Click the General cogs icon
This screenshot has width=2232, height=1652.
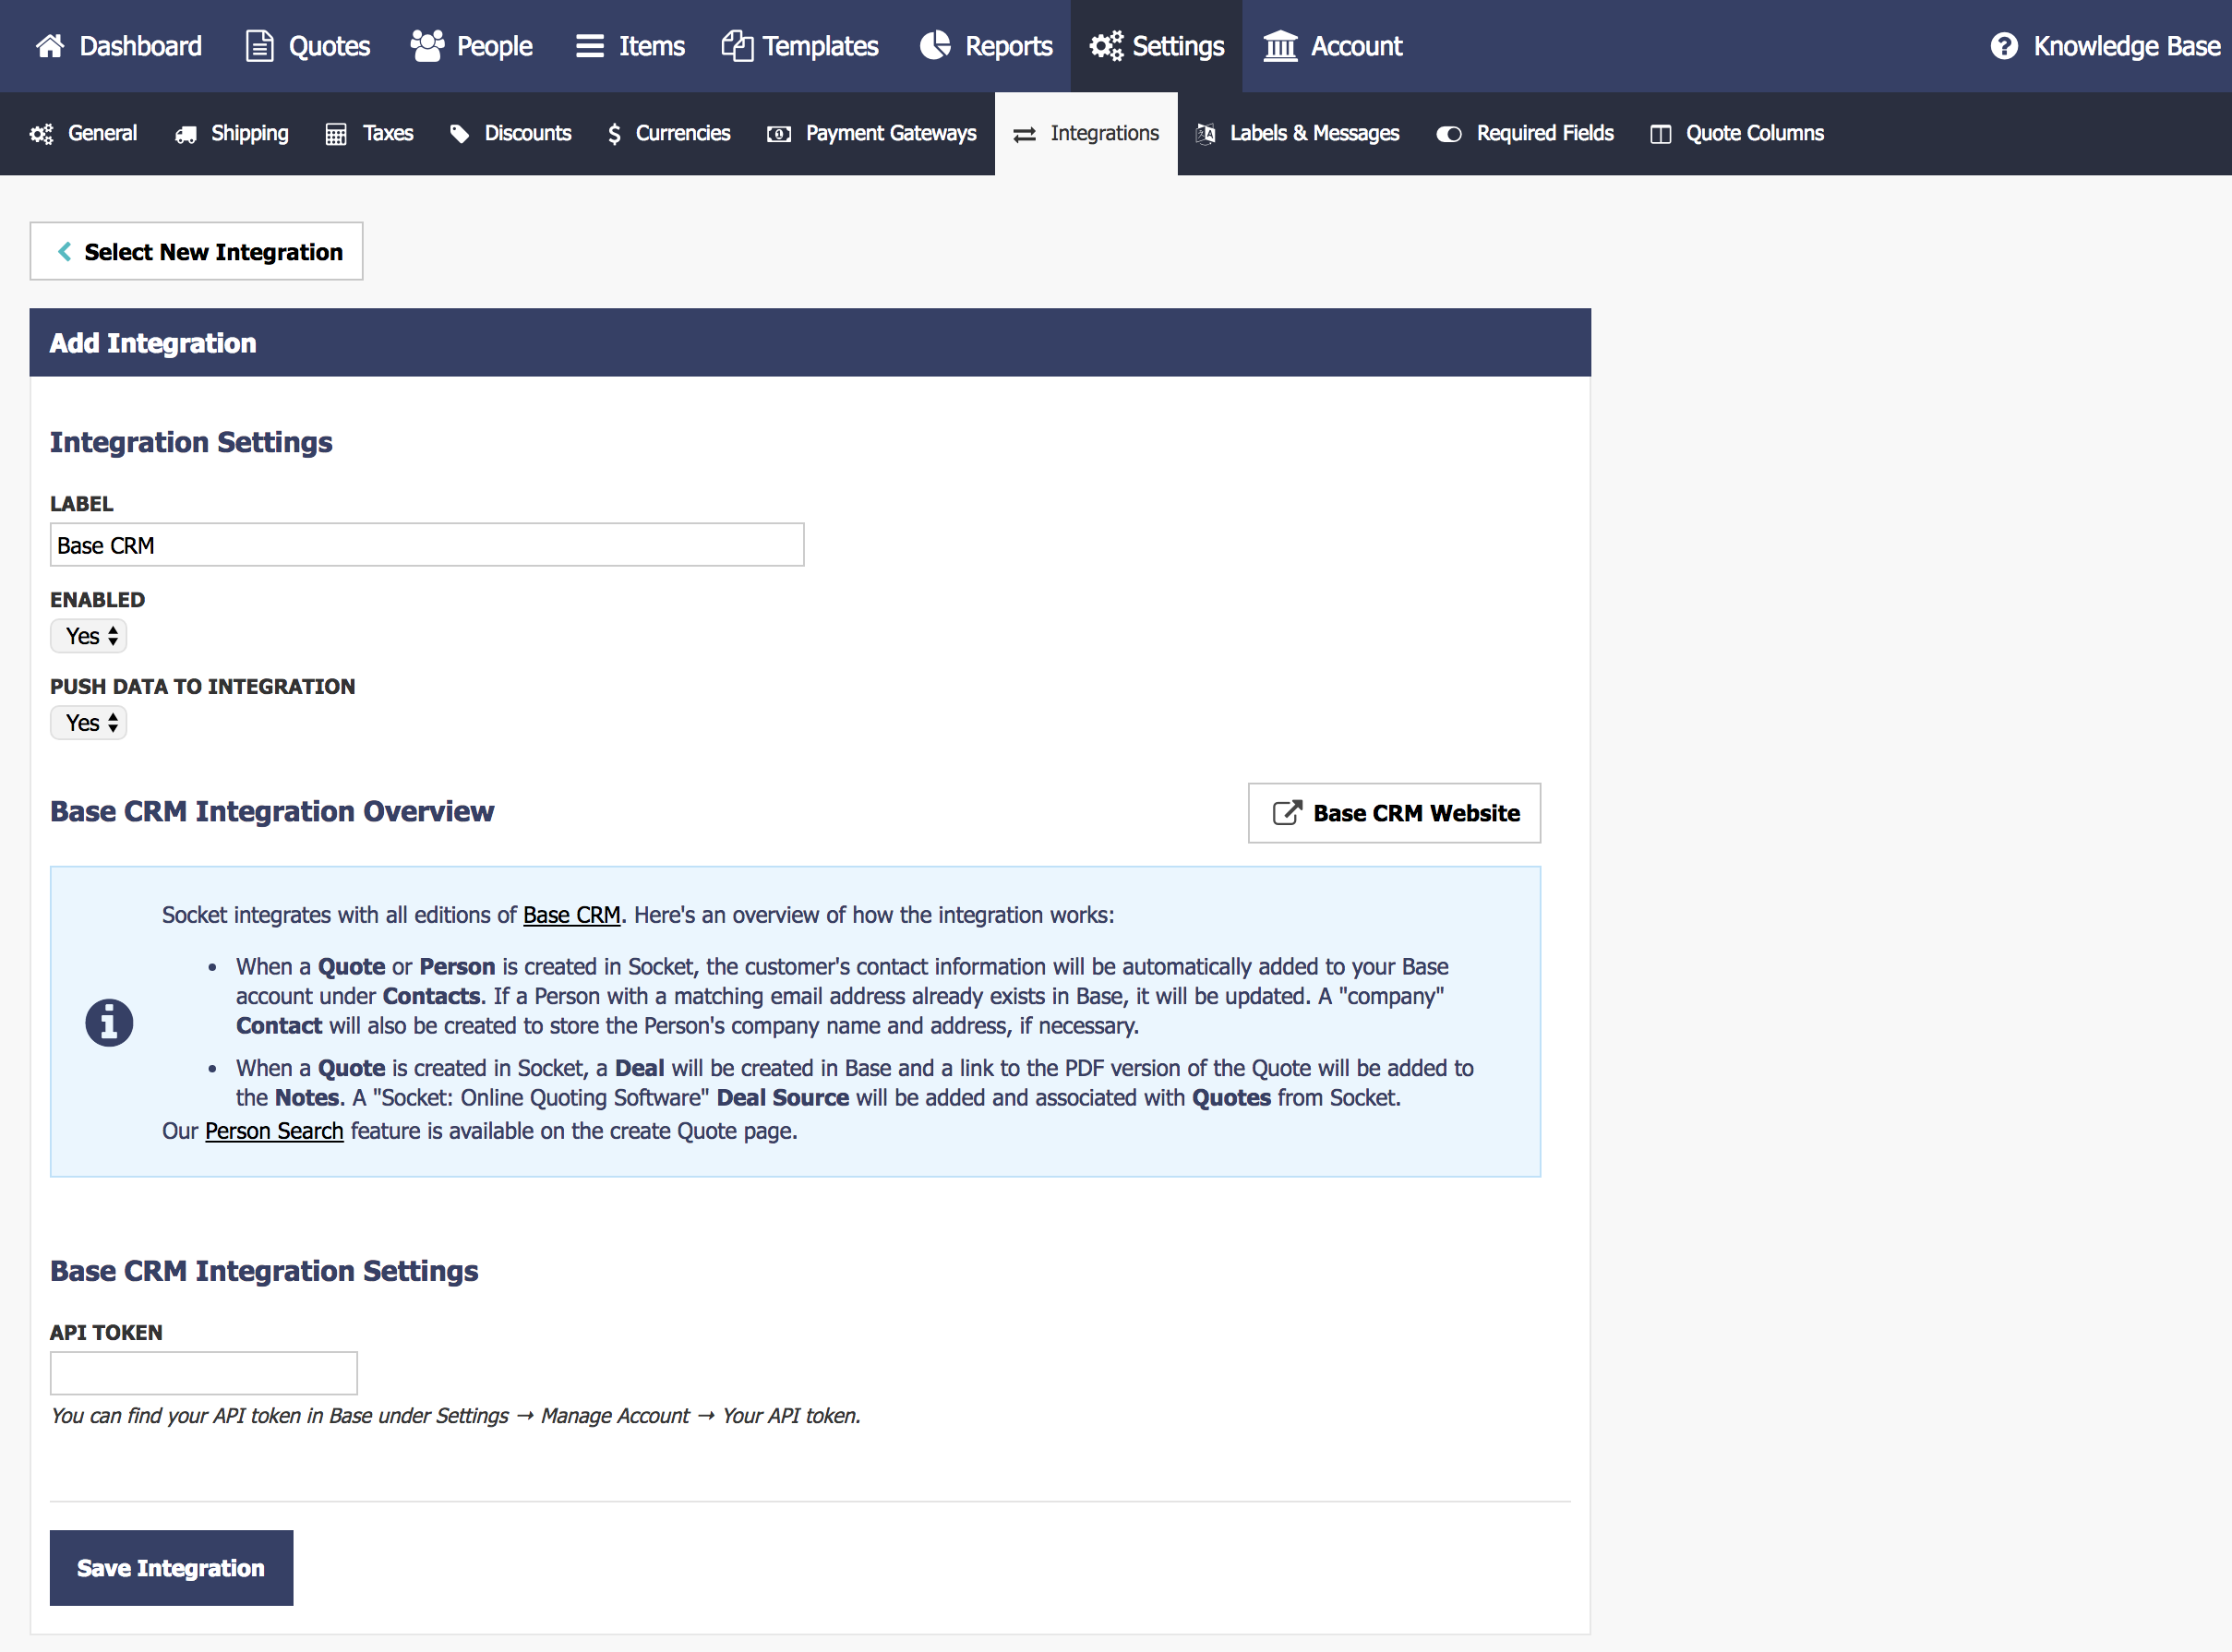click(x=41, y=134)
